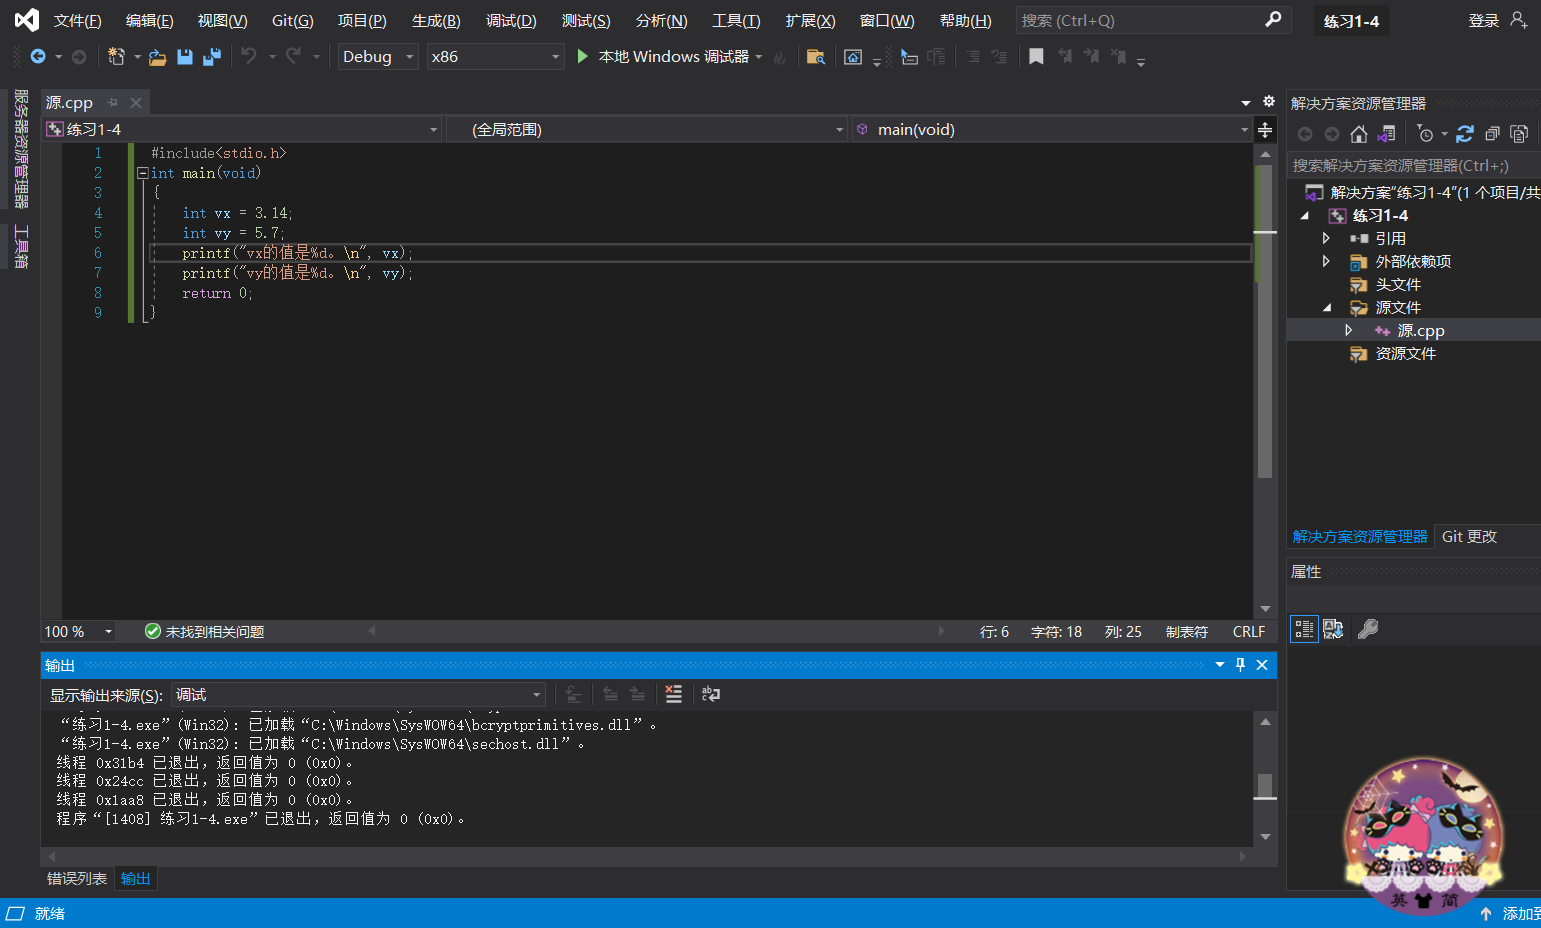
Task: Open the 显示输出来源 调试 dropdown
Action: (x=358, y=694)
